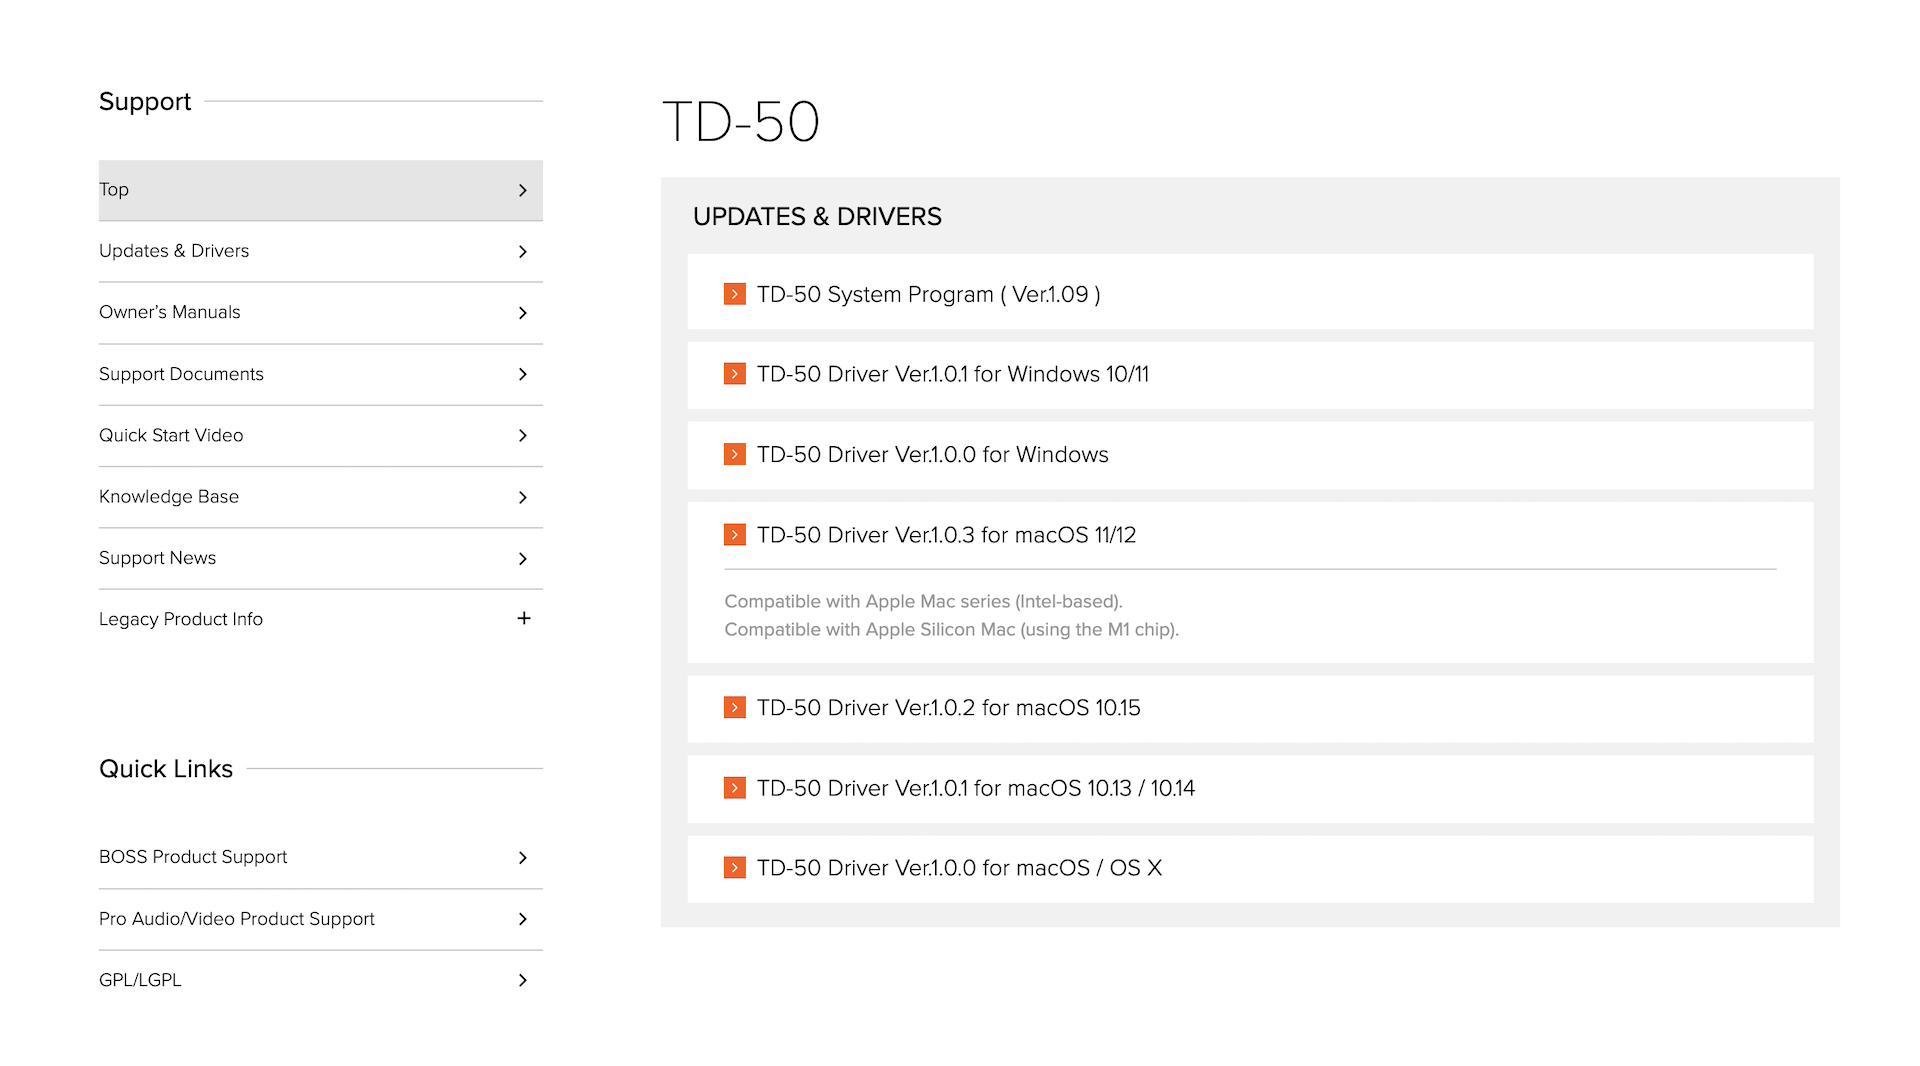Open BOSS Product Support quick link

coord(193,857)
